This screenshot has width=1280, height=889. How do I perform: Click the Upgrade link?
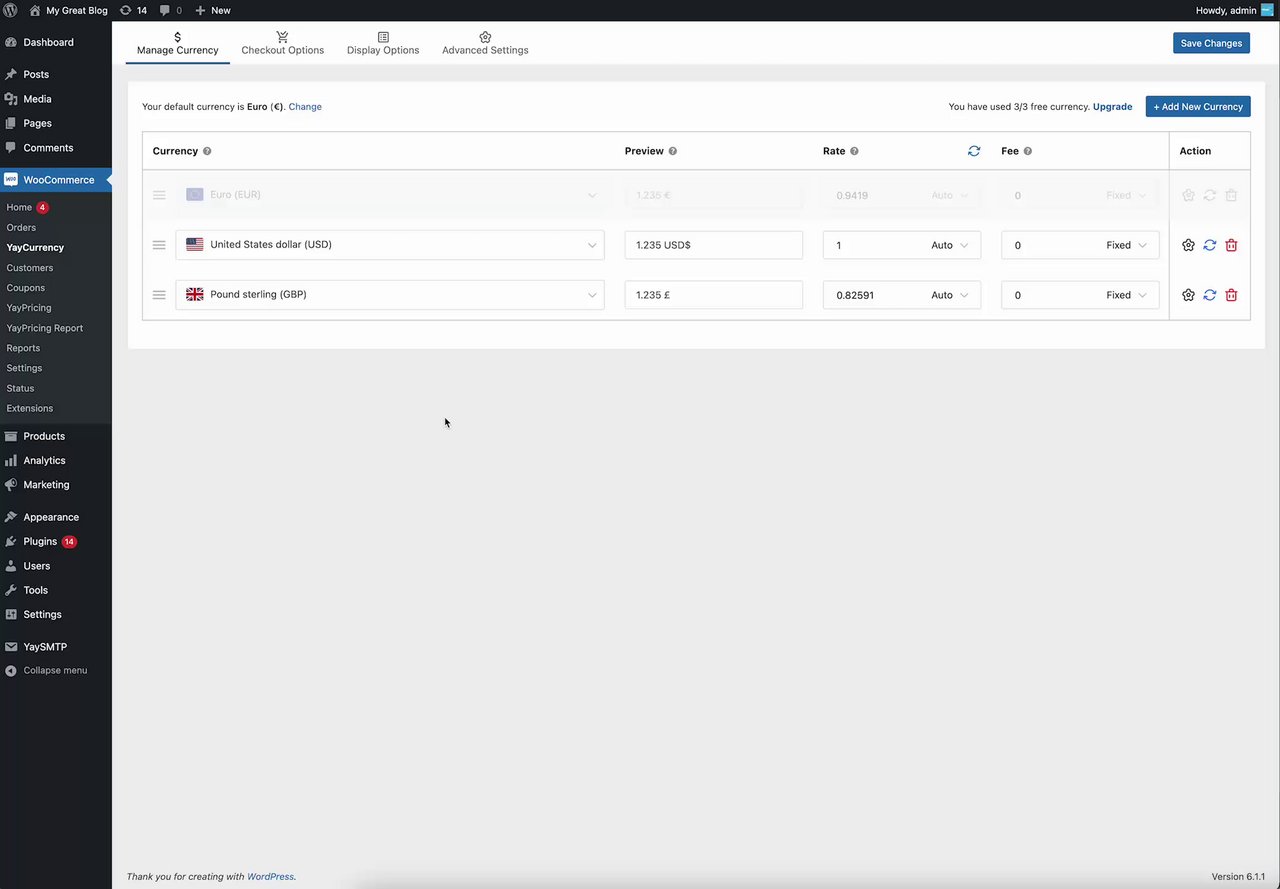pyautogui.click(x=1112, y=106)
